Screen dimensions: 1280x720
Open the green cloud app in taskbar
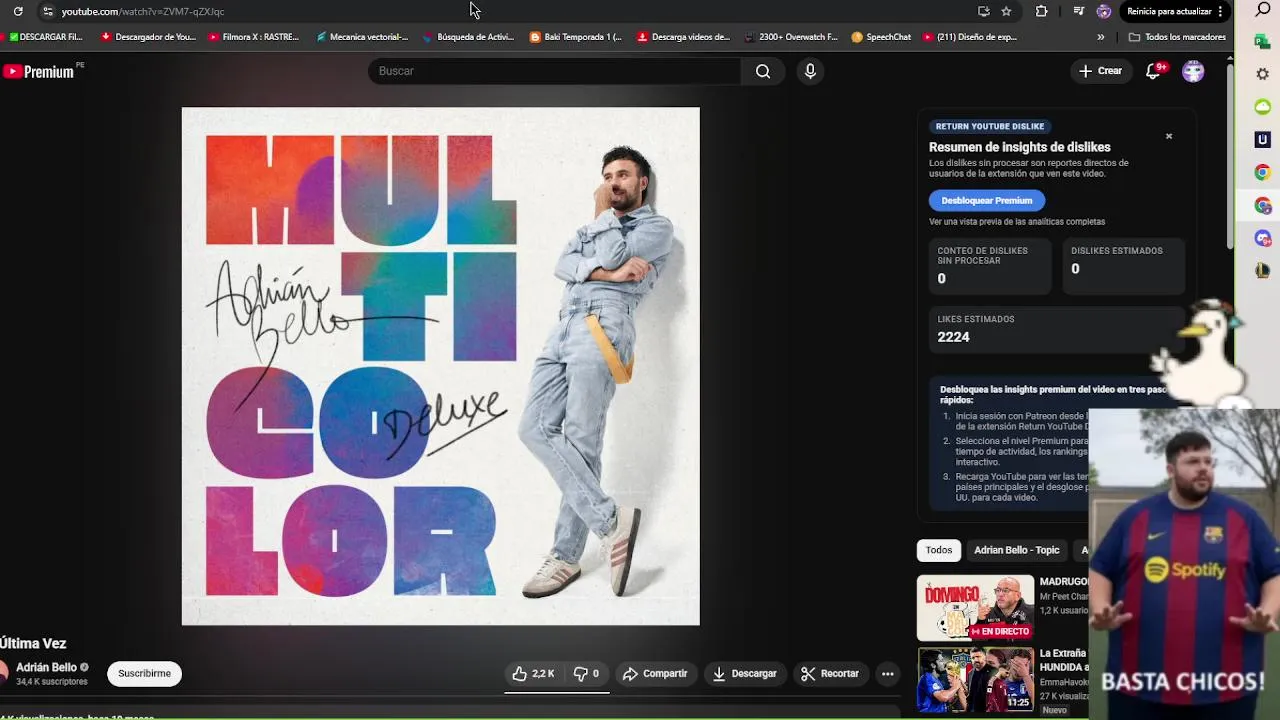[x=1263, y=107]
